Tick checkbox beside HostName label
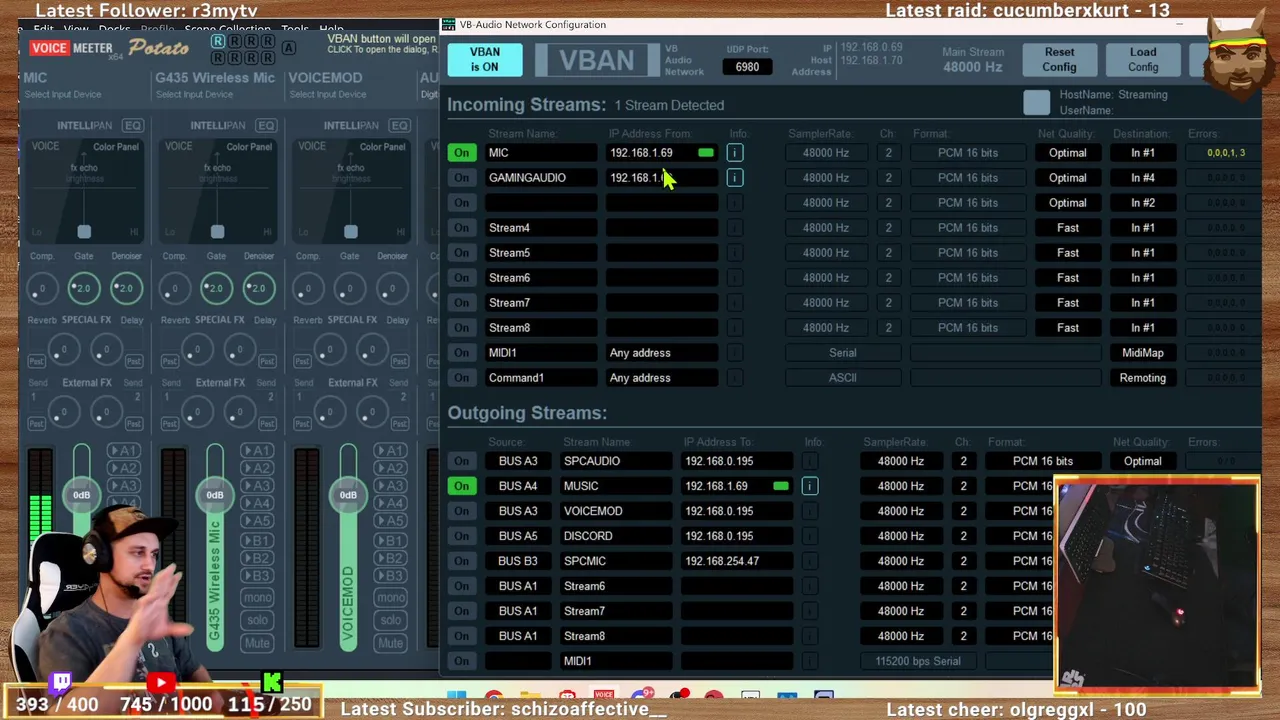This screenshot has width=1280, height=720. click(x=1037, y=102)
